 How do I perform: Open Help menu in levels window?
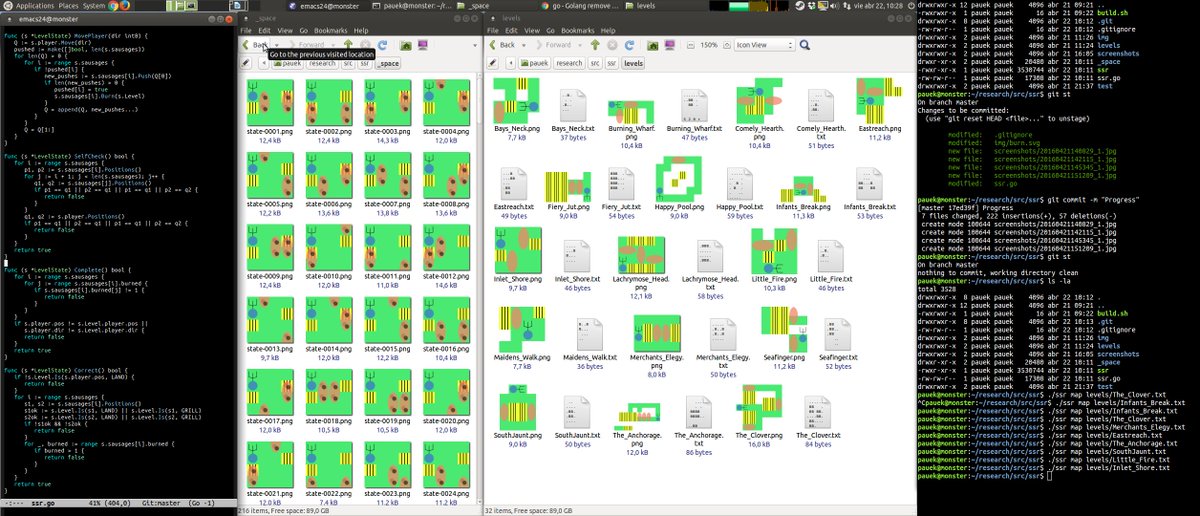click(609, 31)
